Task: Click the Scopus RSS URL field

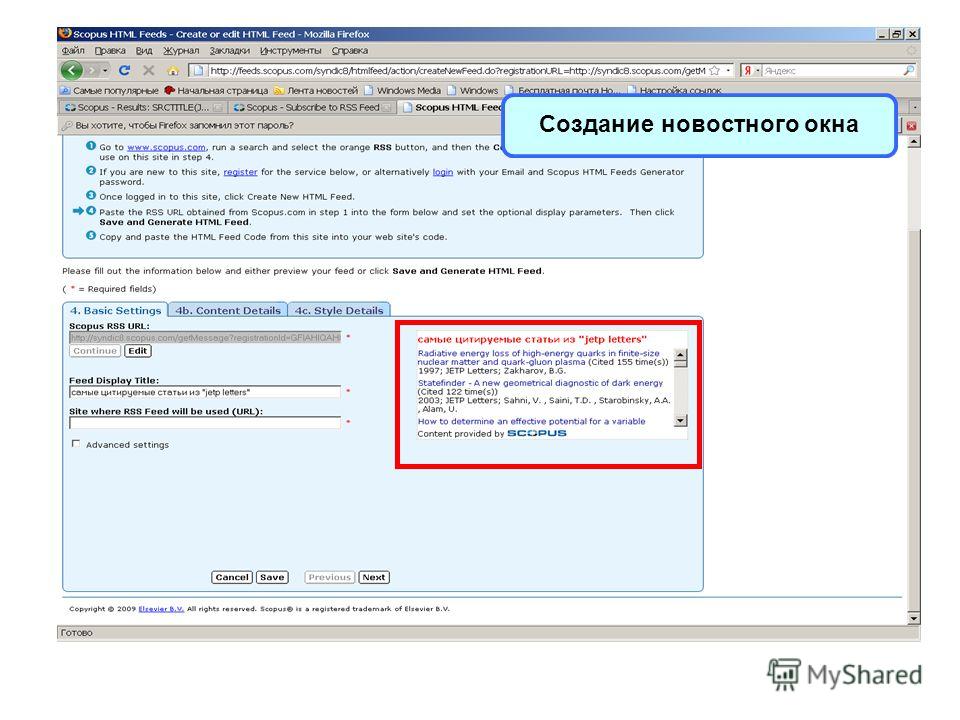Action: pos(205,337)
